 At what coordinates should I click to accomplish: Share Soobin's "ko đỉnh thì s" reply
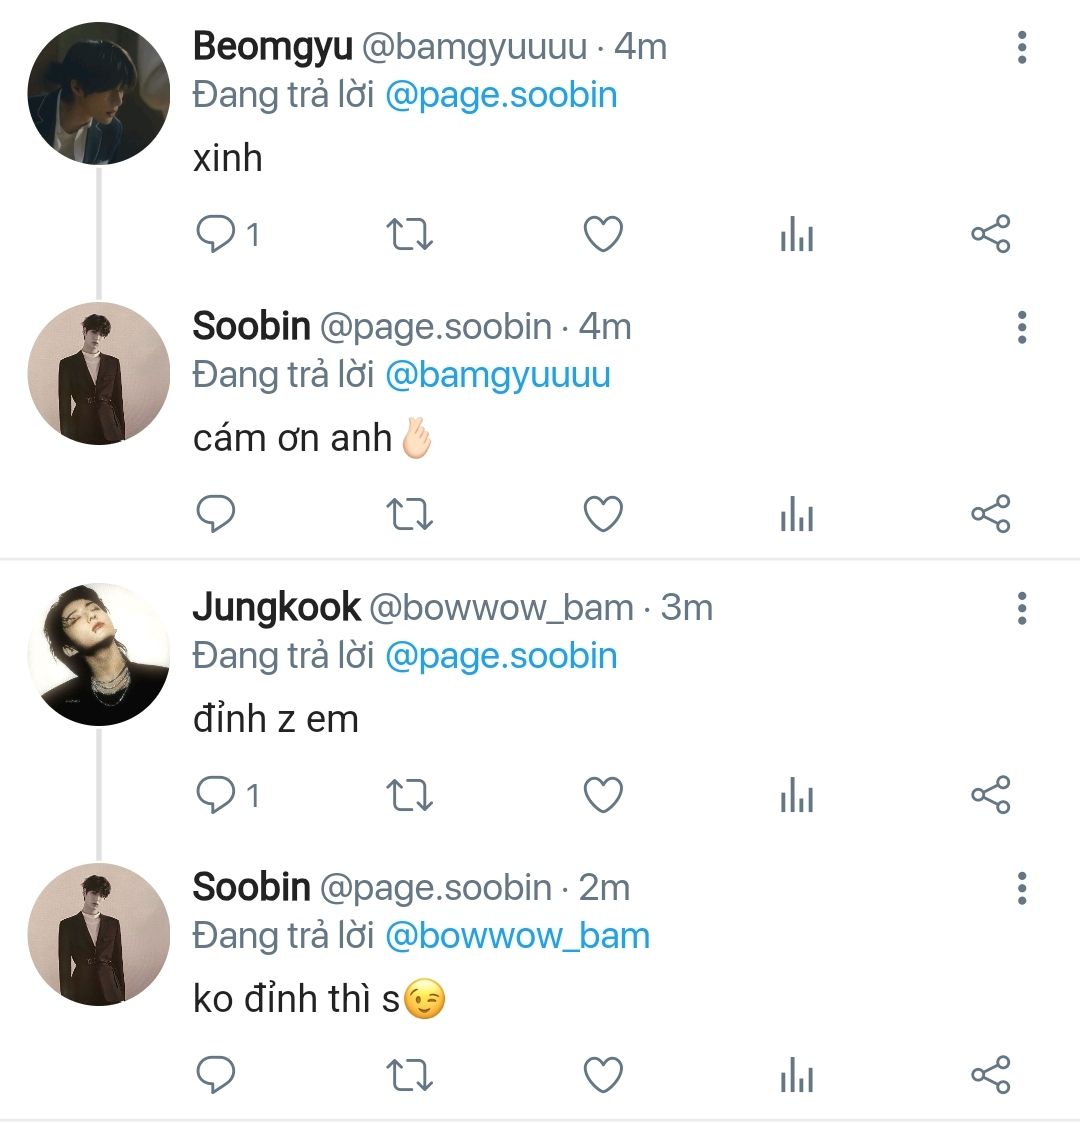pyautogui.click(x=991, y=1076)
